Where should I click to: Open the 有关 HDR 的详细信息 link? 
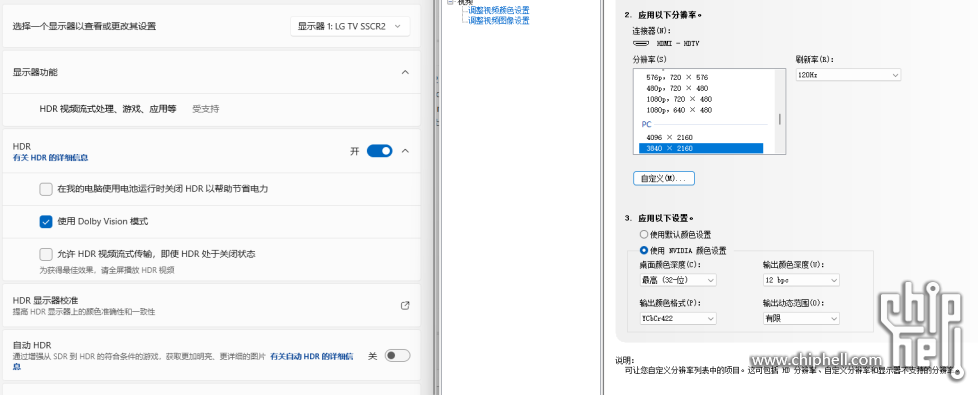tap(51, 158)
